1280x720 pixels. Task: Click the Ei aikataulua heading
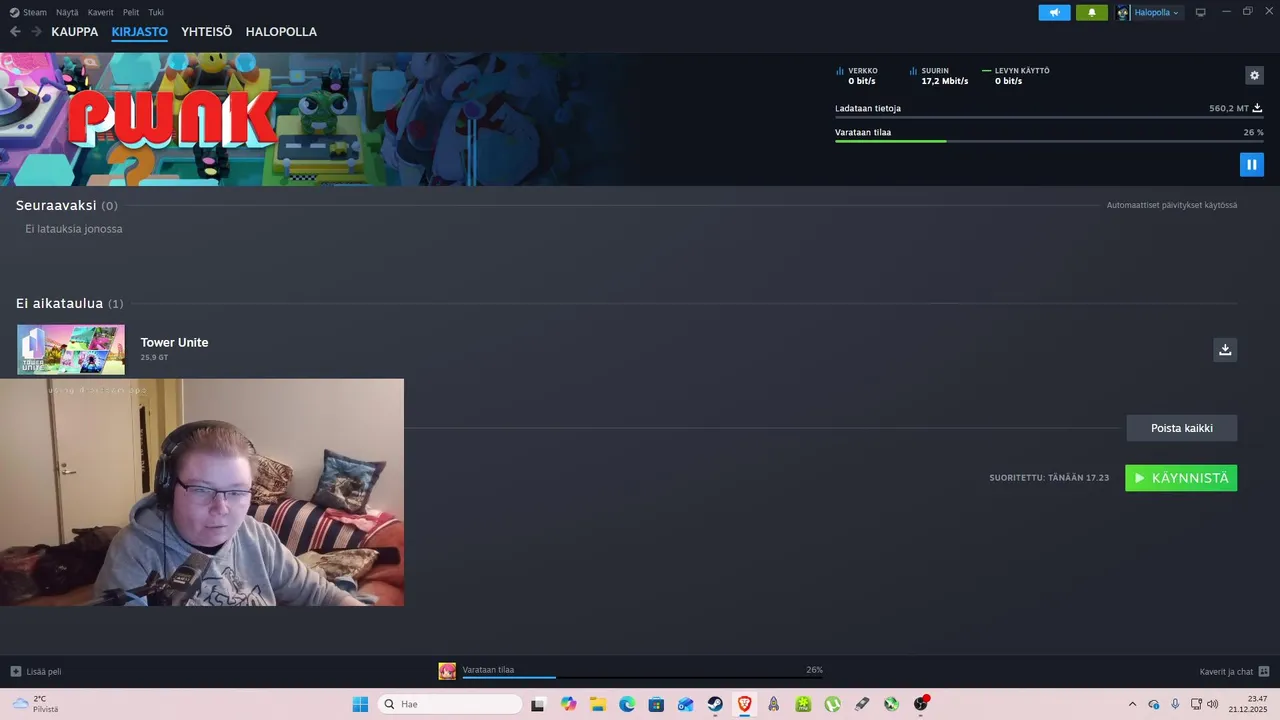tap(60, 303)
